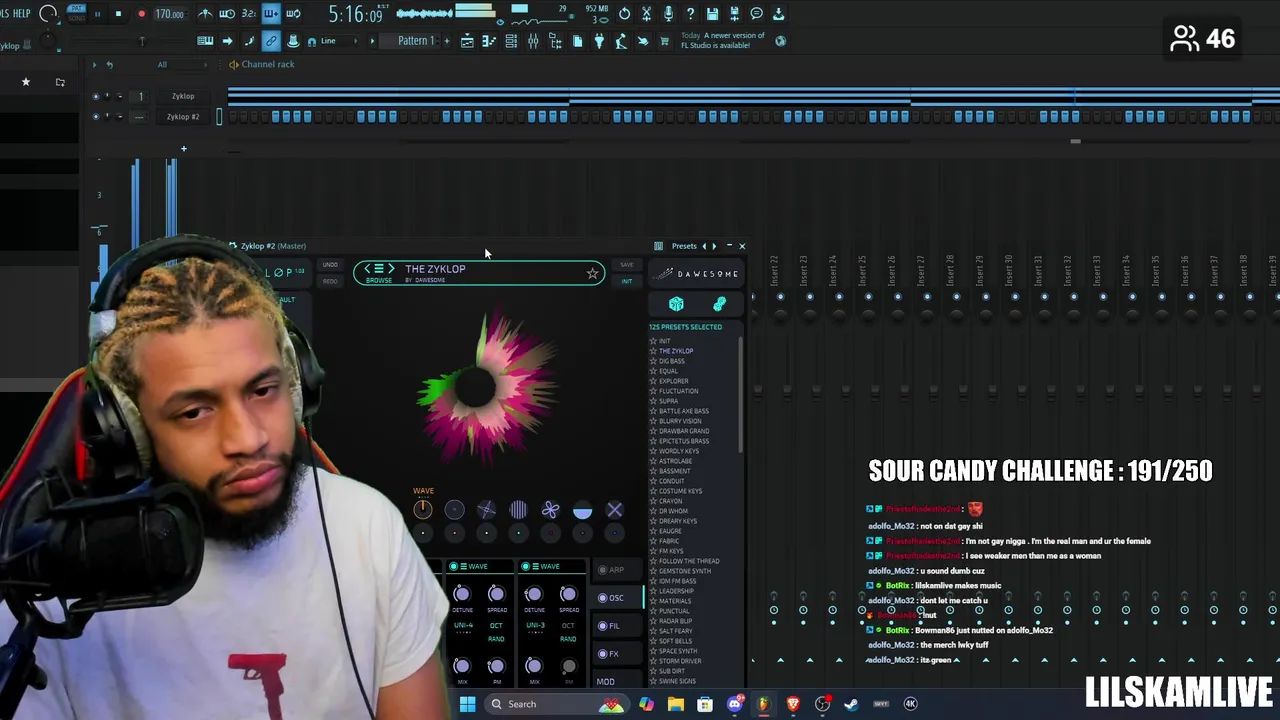Image resolution: width=1280 pixels, height=720 pixels.
Task: Click the dice randomize preset icon
Action: [676, 304]
